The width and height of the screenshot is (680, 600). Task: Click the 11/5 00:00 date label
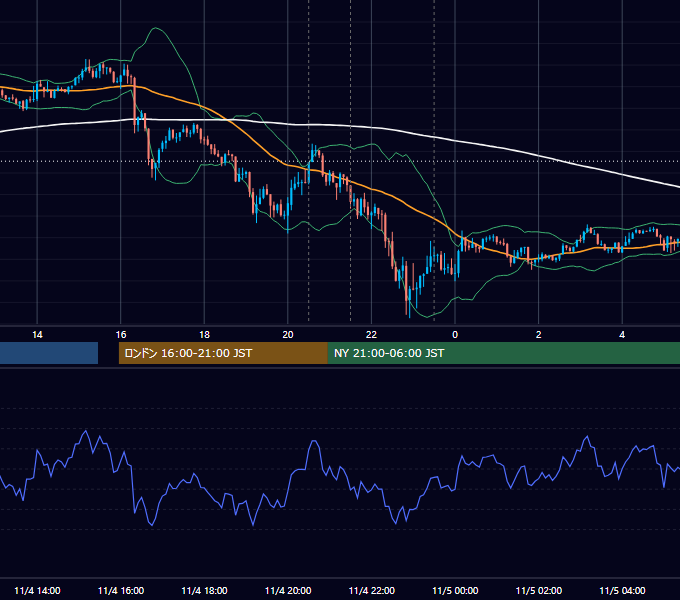455,590
